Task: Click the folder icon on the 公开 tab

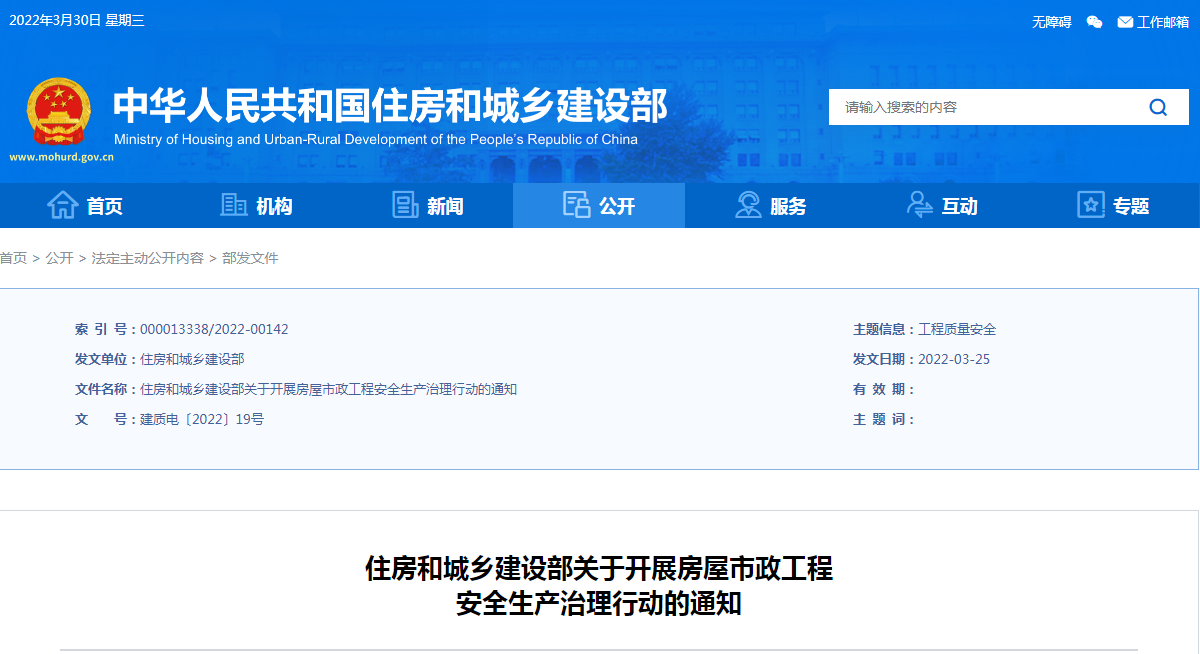Action: coord(575,204)
